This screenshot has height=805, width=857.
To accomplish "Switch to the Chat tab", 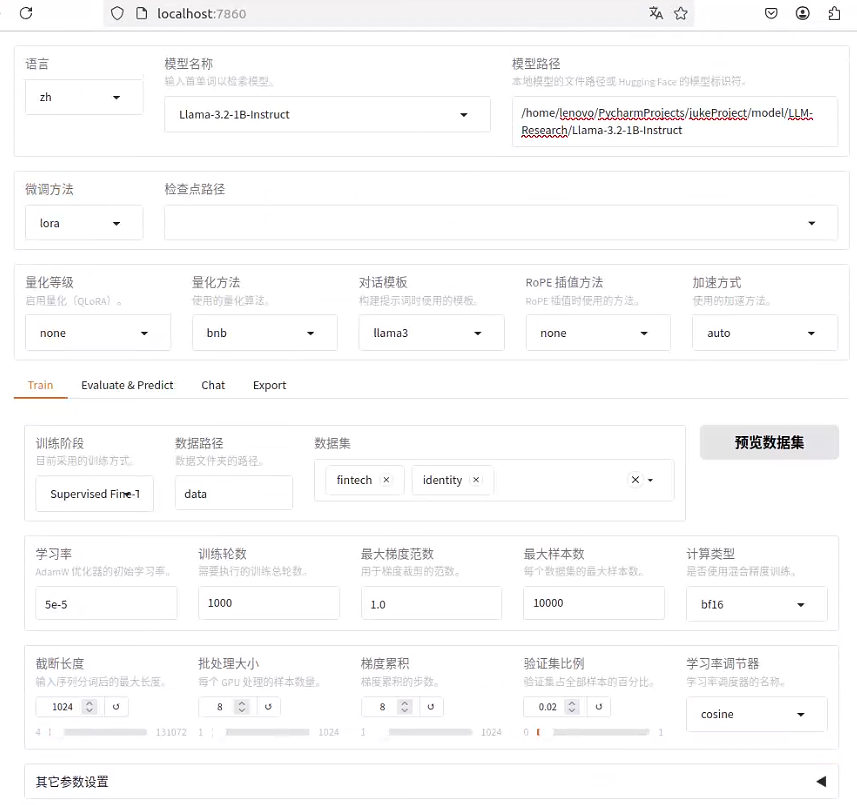I will click(x=213, y=385).
